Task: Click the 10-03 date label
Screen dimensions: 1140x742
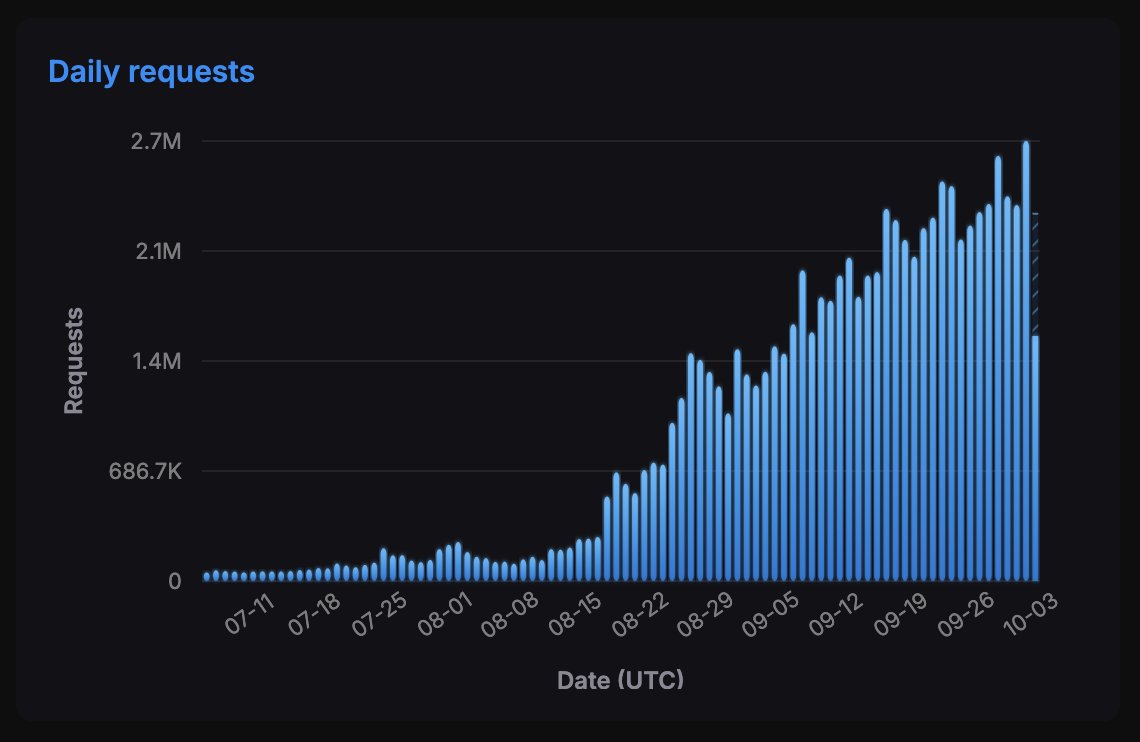Action: (x=1030, y=613)
